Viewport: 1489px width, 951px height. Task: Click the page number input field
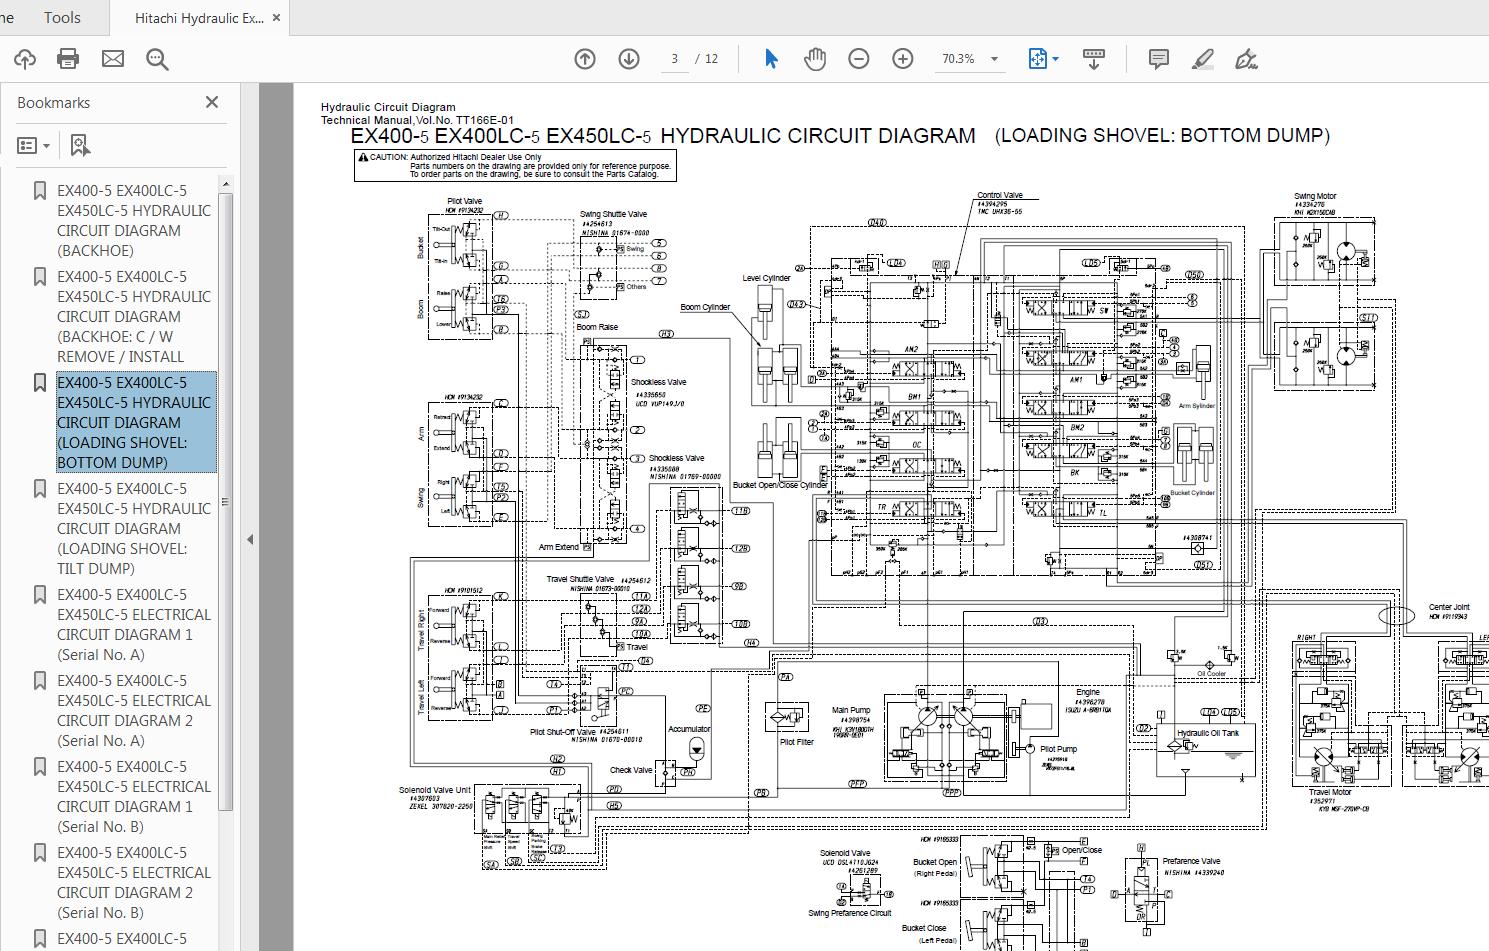tap(674, 58)
